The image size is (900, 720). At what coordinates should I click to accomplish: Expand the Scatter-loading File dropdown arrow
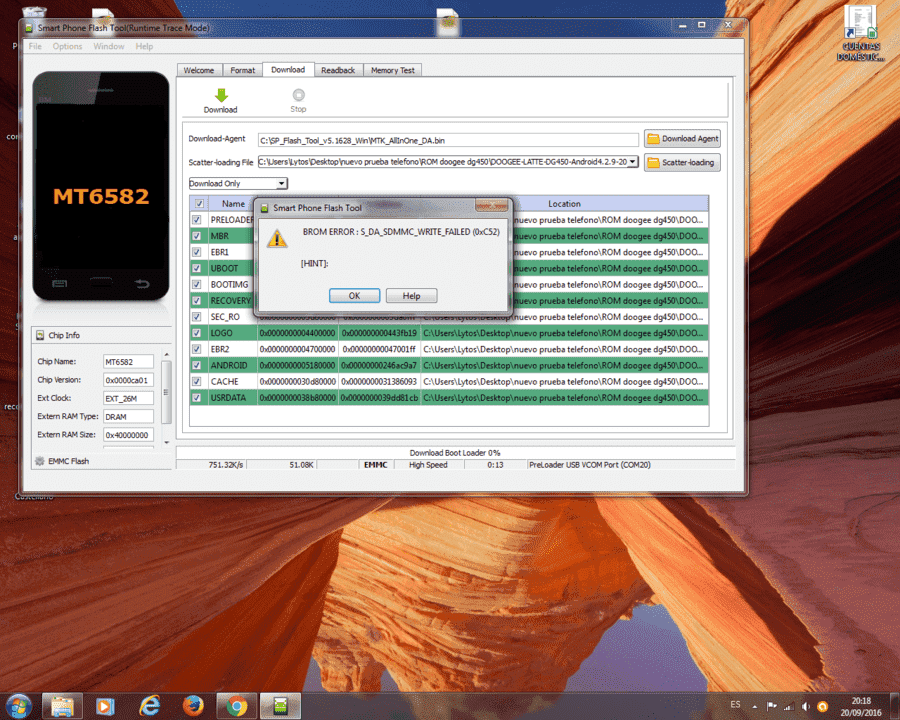pyautogui.click(x=632, y=162)
